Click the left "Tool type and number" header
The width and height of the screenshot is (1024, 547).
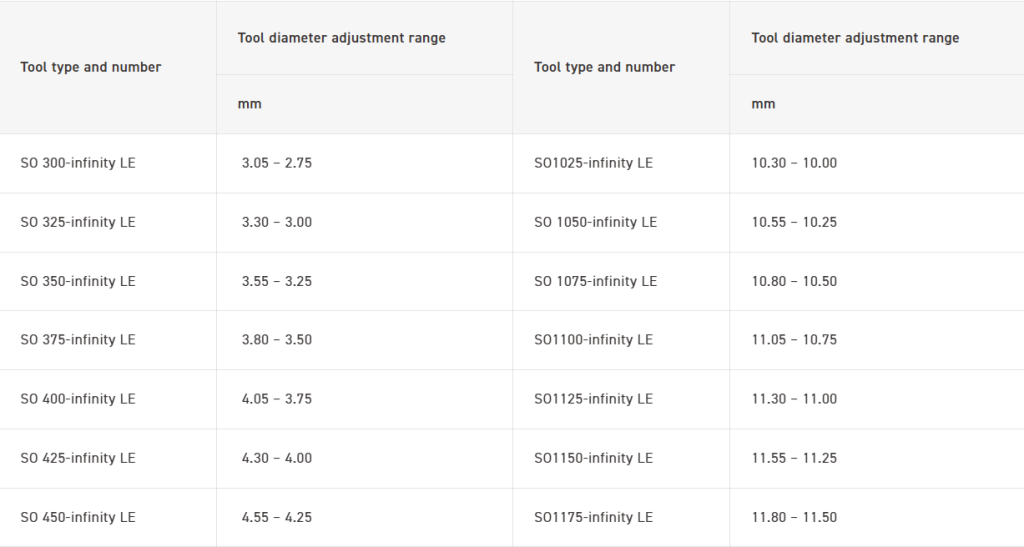pyautogui.click(x=91, y=67)
